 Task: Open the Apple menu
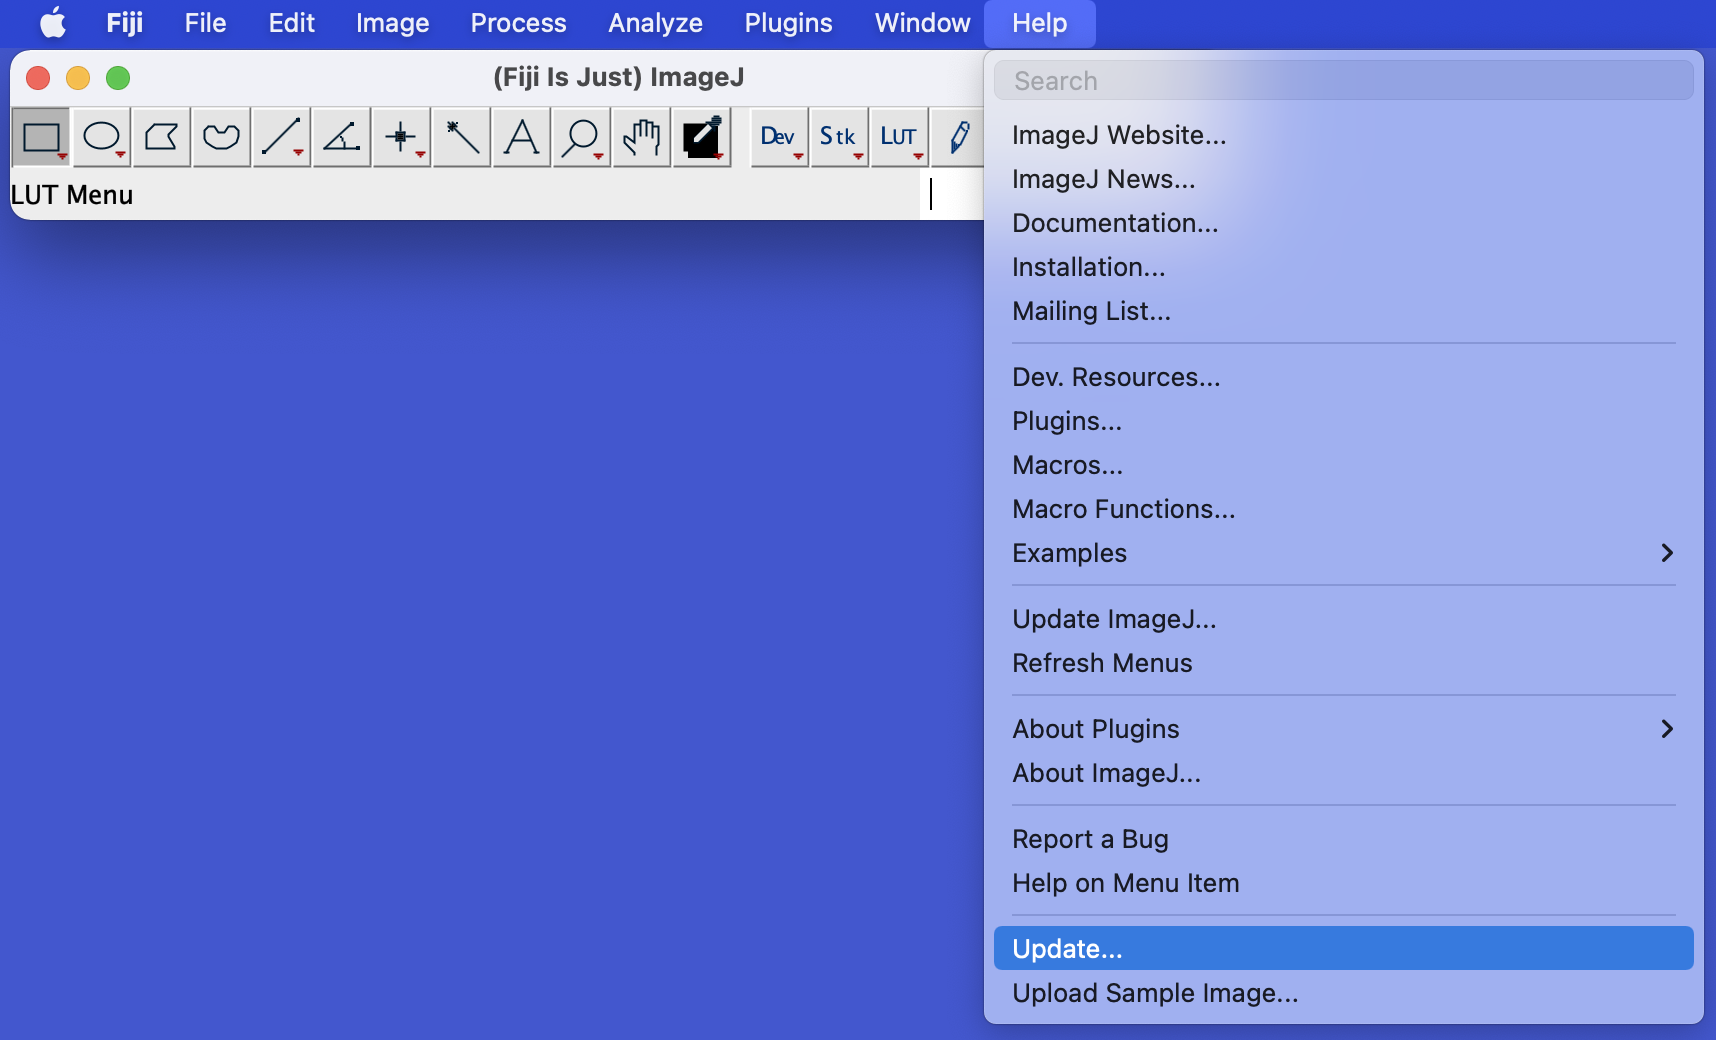point(53,23)
